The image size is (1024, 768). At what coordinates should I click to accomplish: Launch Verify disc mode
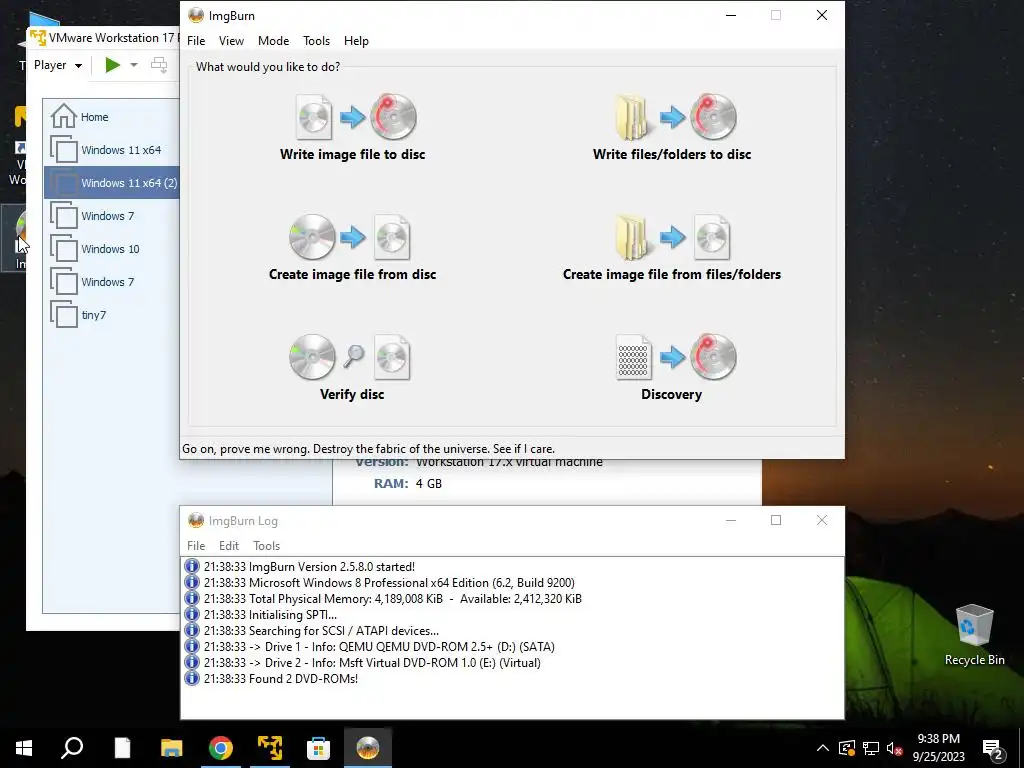click(x=352, y=368)
